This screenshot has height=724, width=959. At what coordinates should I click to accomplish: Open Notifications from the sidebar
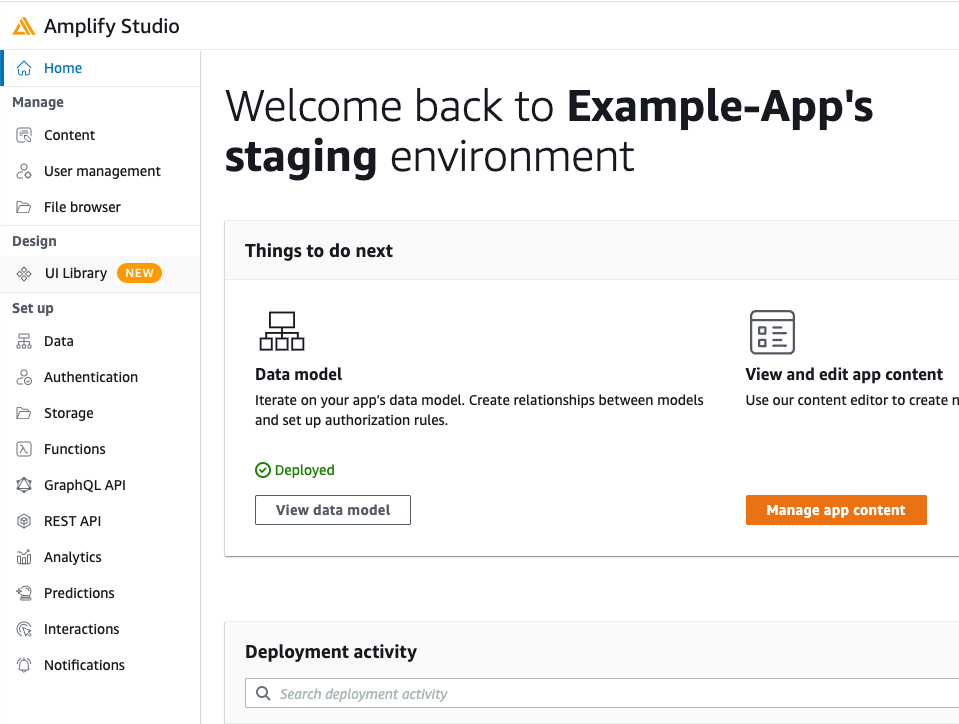click(x=22, y=665)
